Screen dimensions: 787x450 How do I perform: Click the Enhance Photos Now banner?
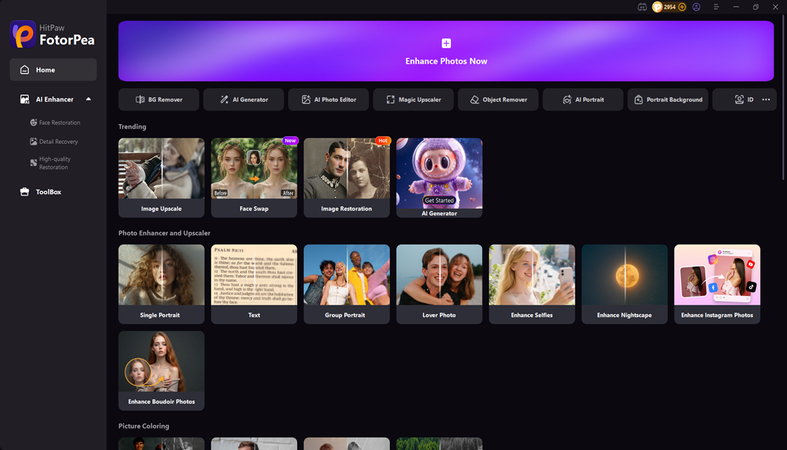[446, 51]
